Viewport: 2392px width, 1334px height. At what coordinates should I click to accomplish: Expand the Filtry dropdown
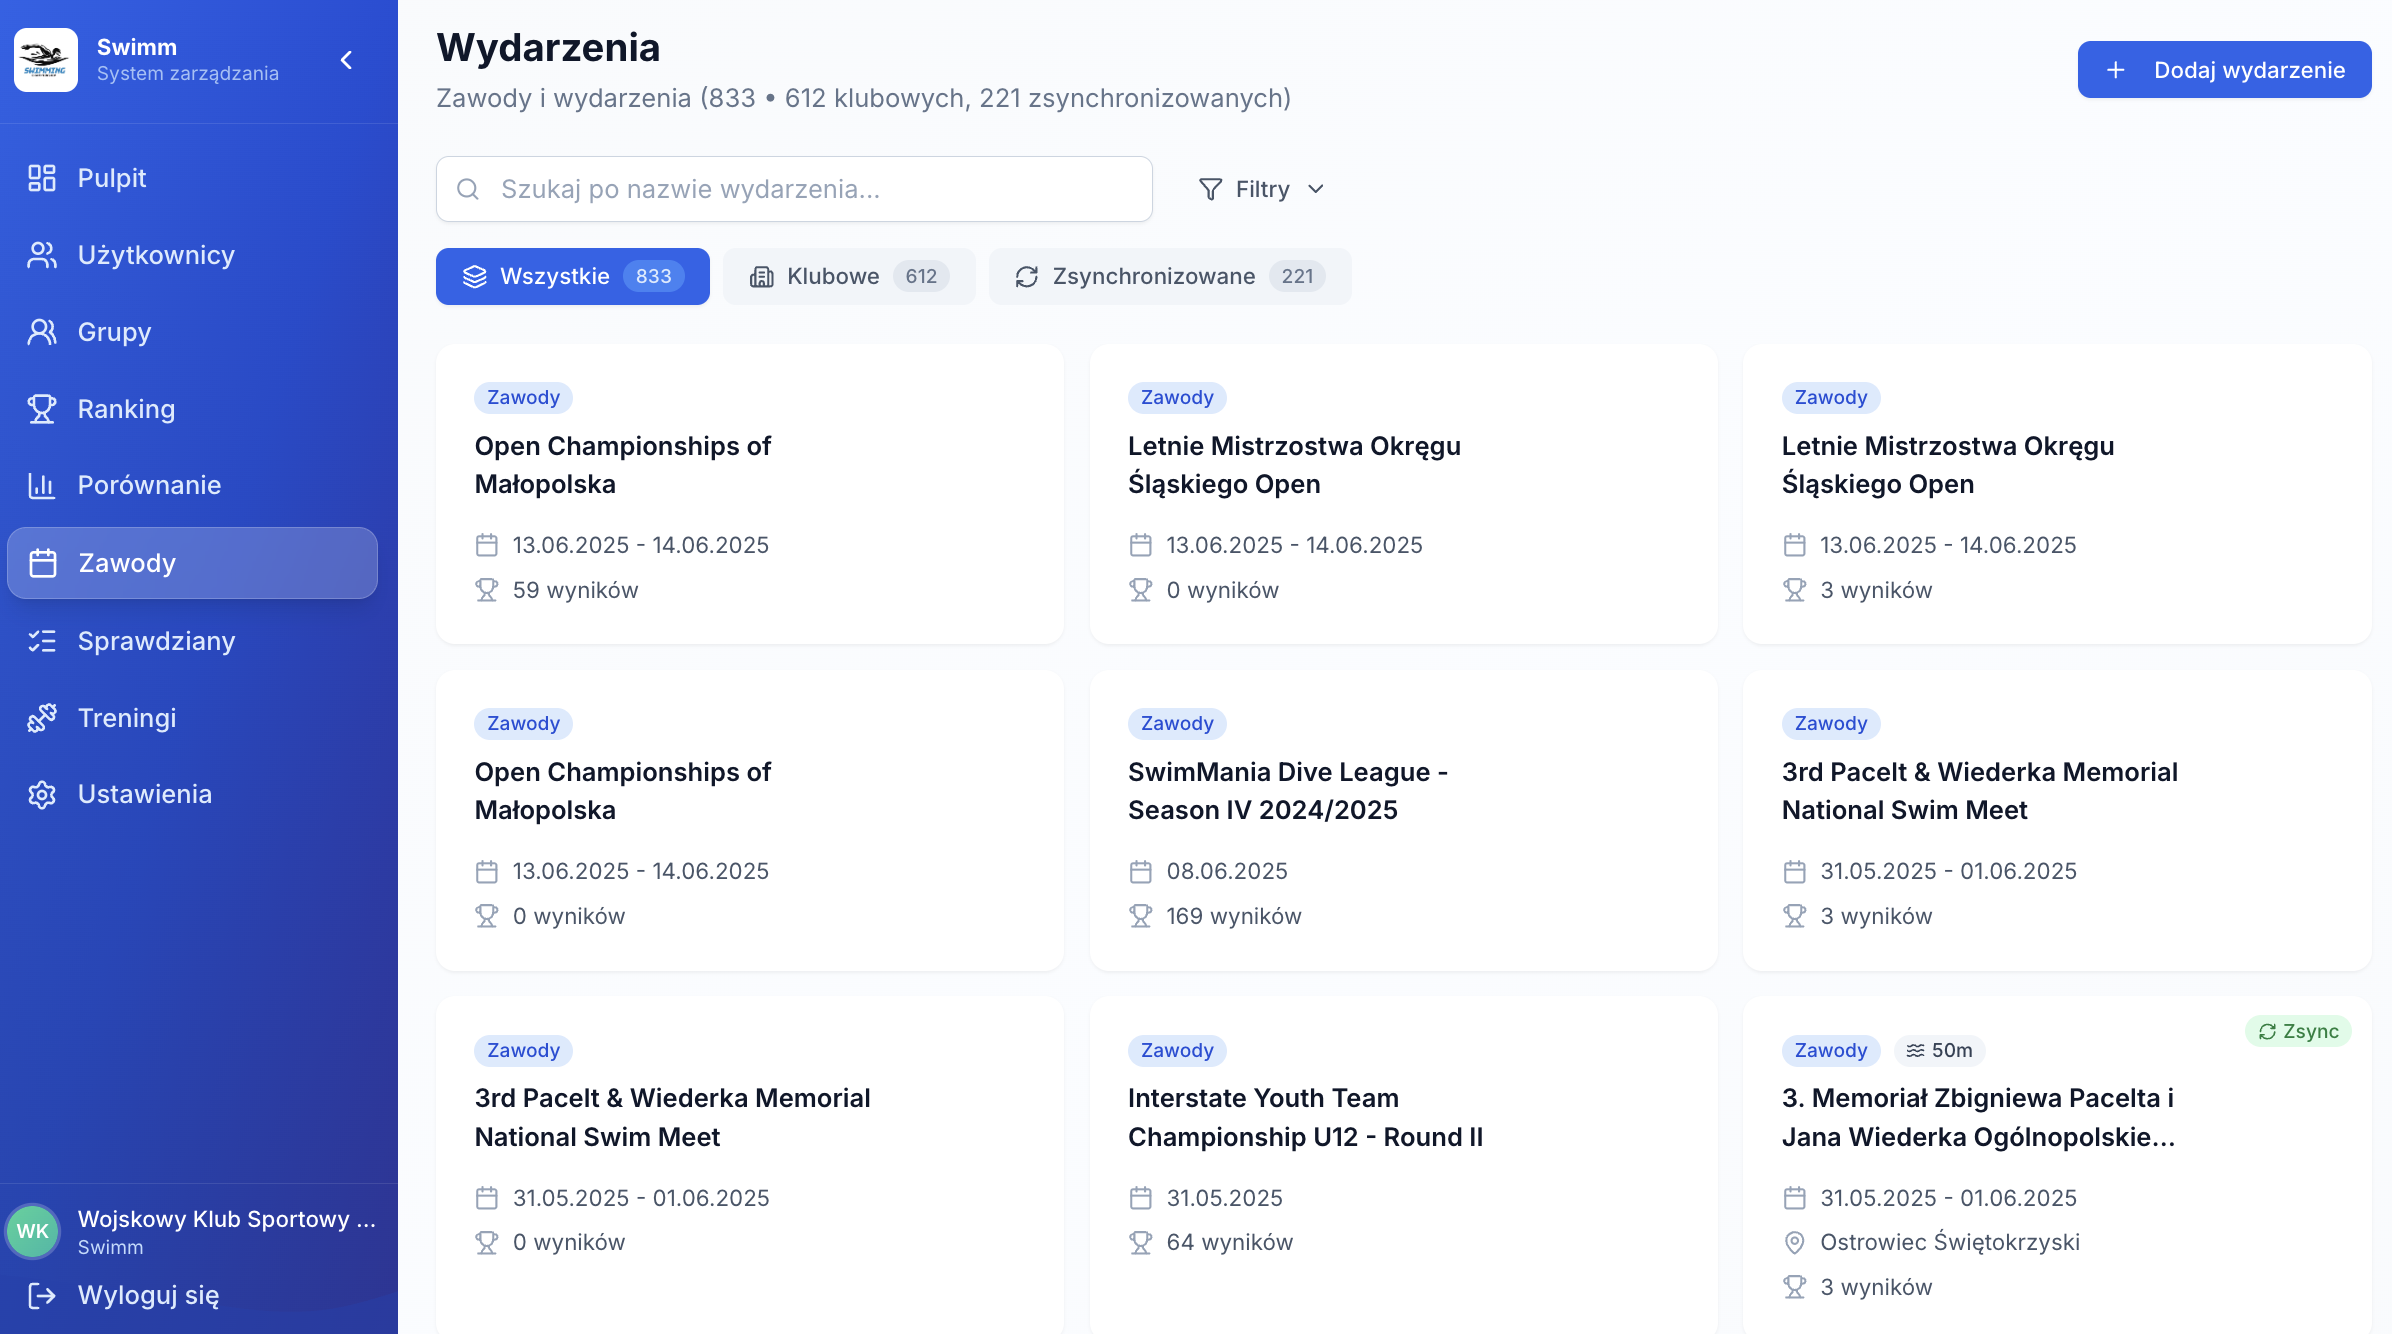pyautogui.click(x=1261, y=189)
